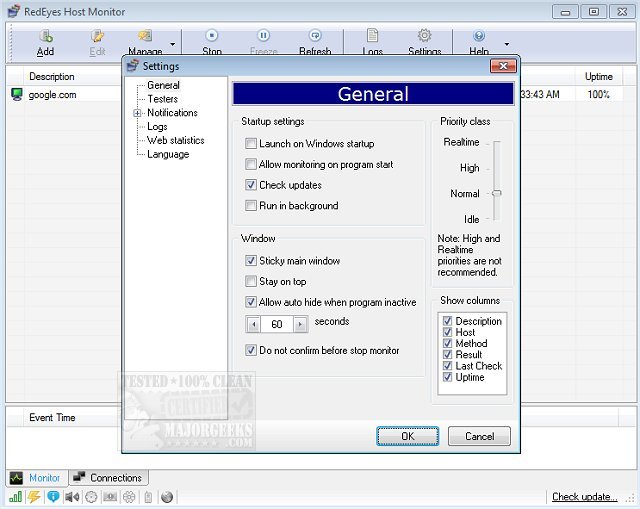Close the Settings dialog with red X
Image resolution: width=640 pixels, height=509 pixels.
pyautogui.click(x=503, y=66)
